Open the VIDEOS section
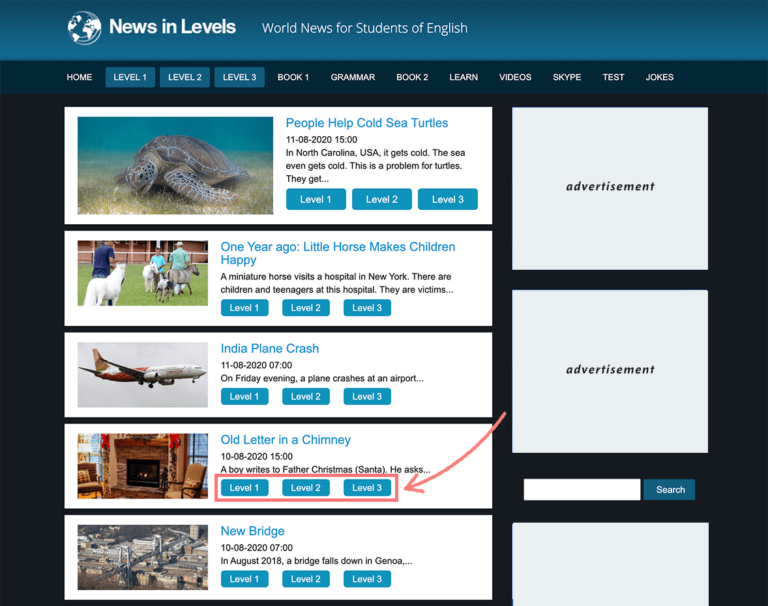This screenshot has width=768, height=606. pos(515,77)
